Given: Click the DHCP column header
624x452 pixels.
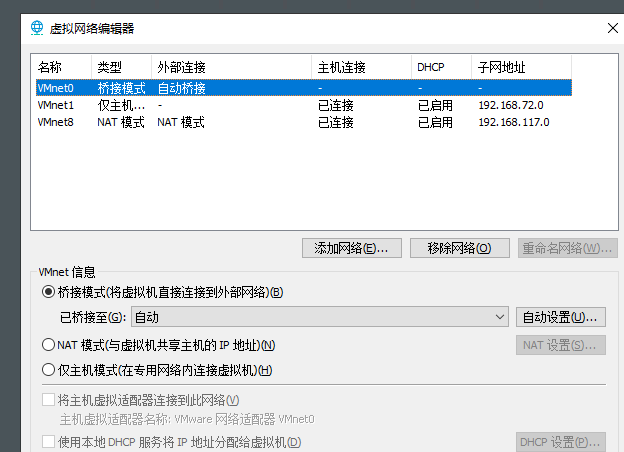Looking at the screenshot, I should (x=441, y=67).
